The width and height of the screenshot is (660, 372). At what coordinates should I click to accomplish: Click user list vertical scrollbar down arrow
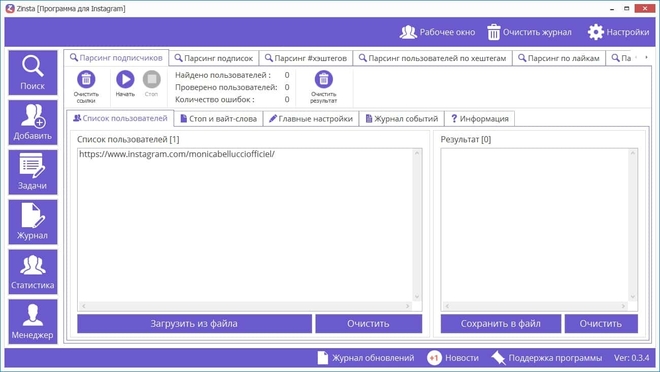point(417,297)
